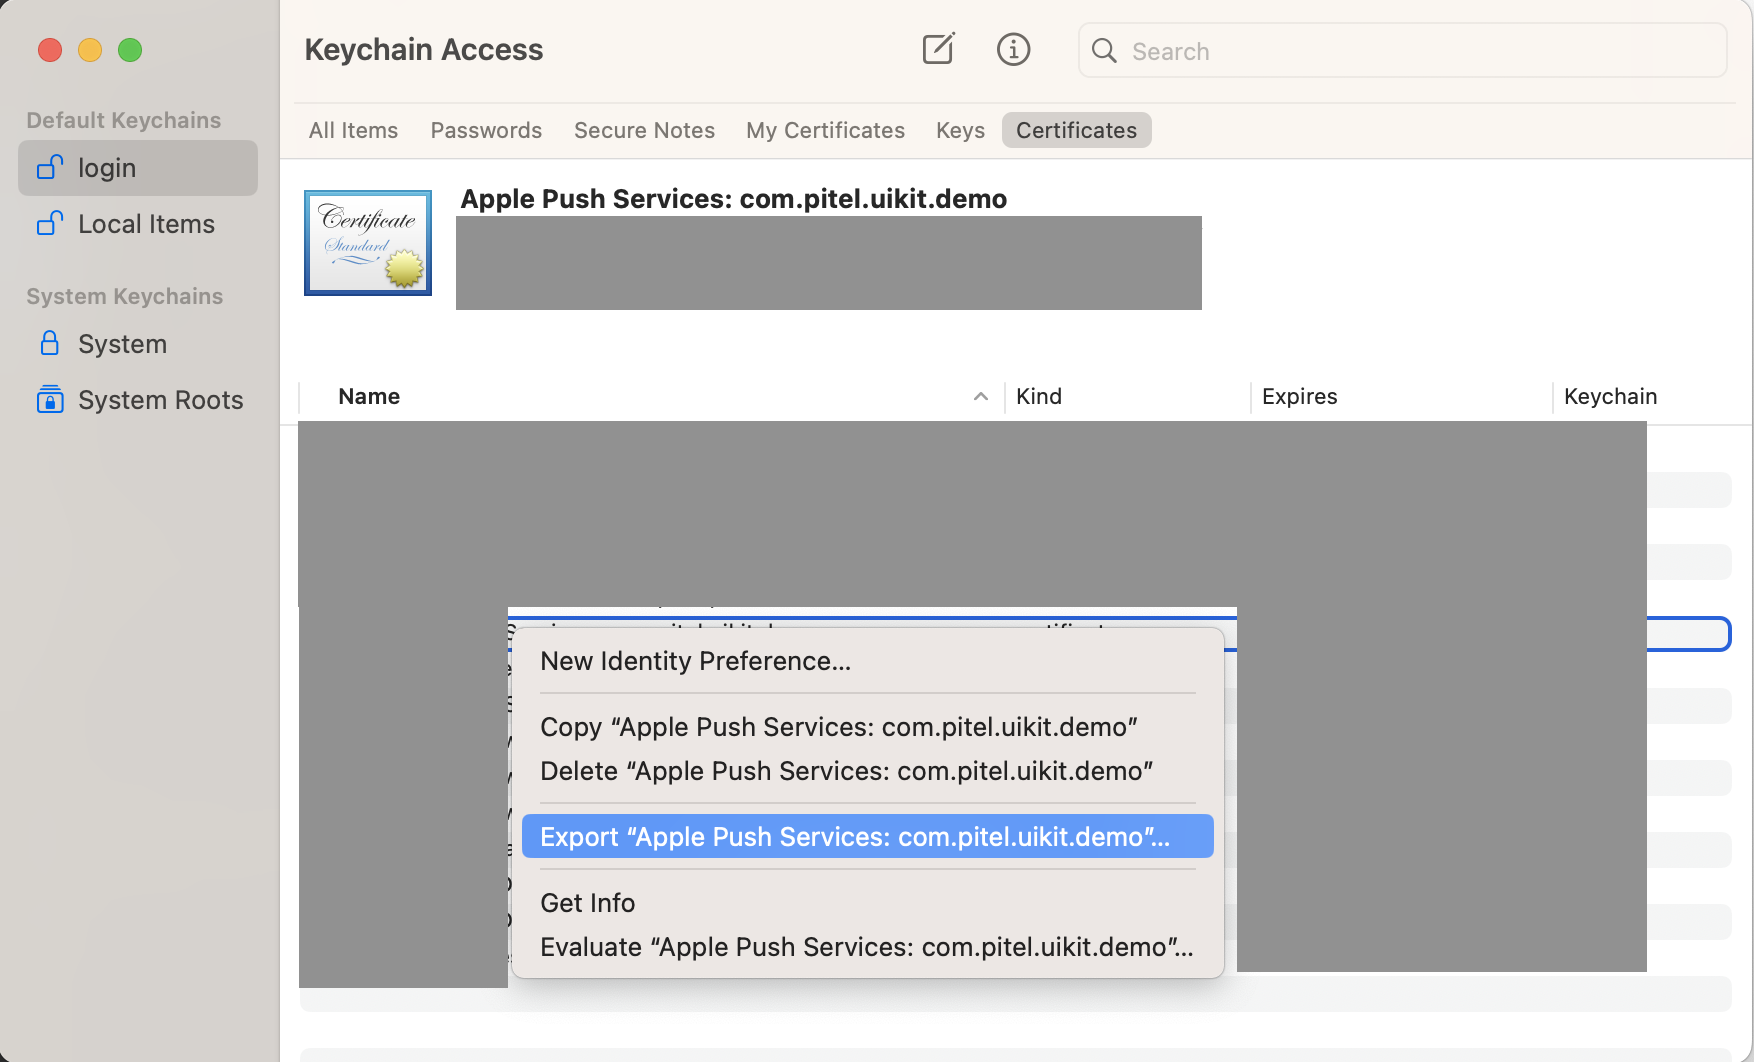
Task: Open the Keys tab
Action: point(960,130)
